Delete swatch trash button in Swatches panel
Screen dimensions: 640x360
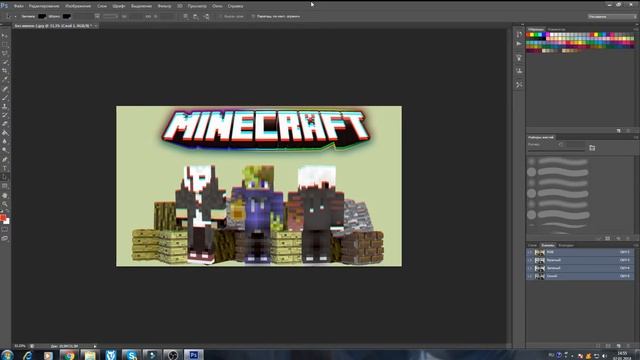click(629, 131)
